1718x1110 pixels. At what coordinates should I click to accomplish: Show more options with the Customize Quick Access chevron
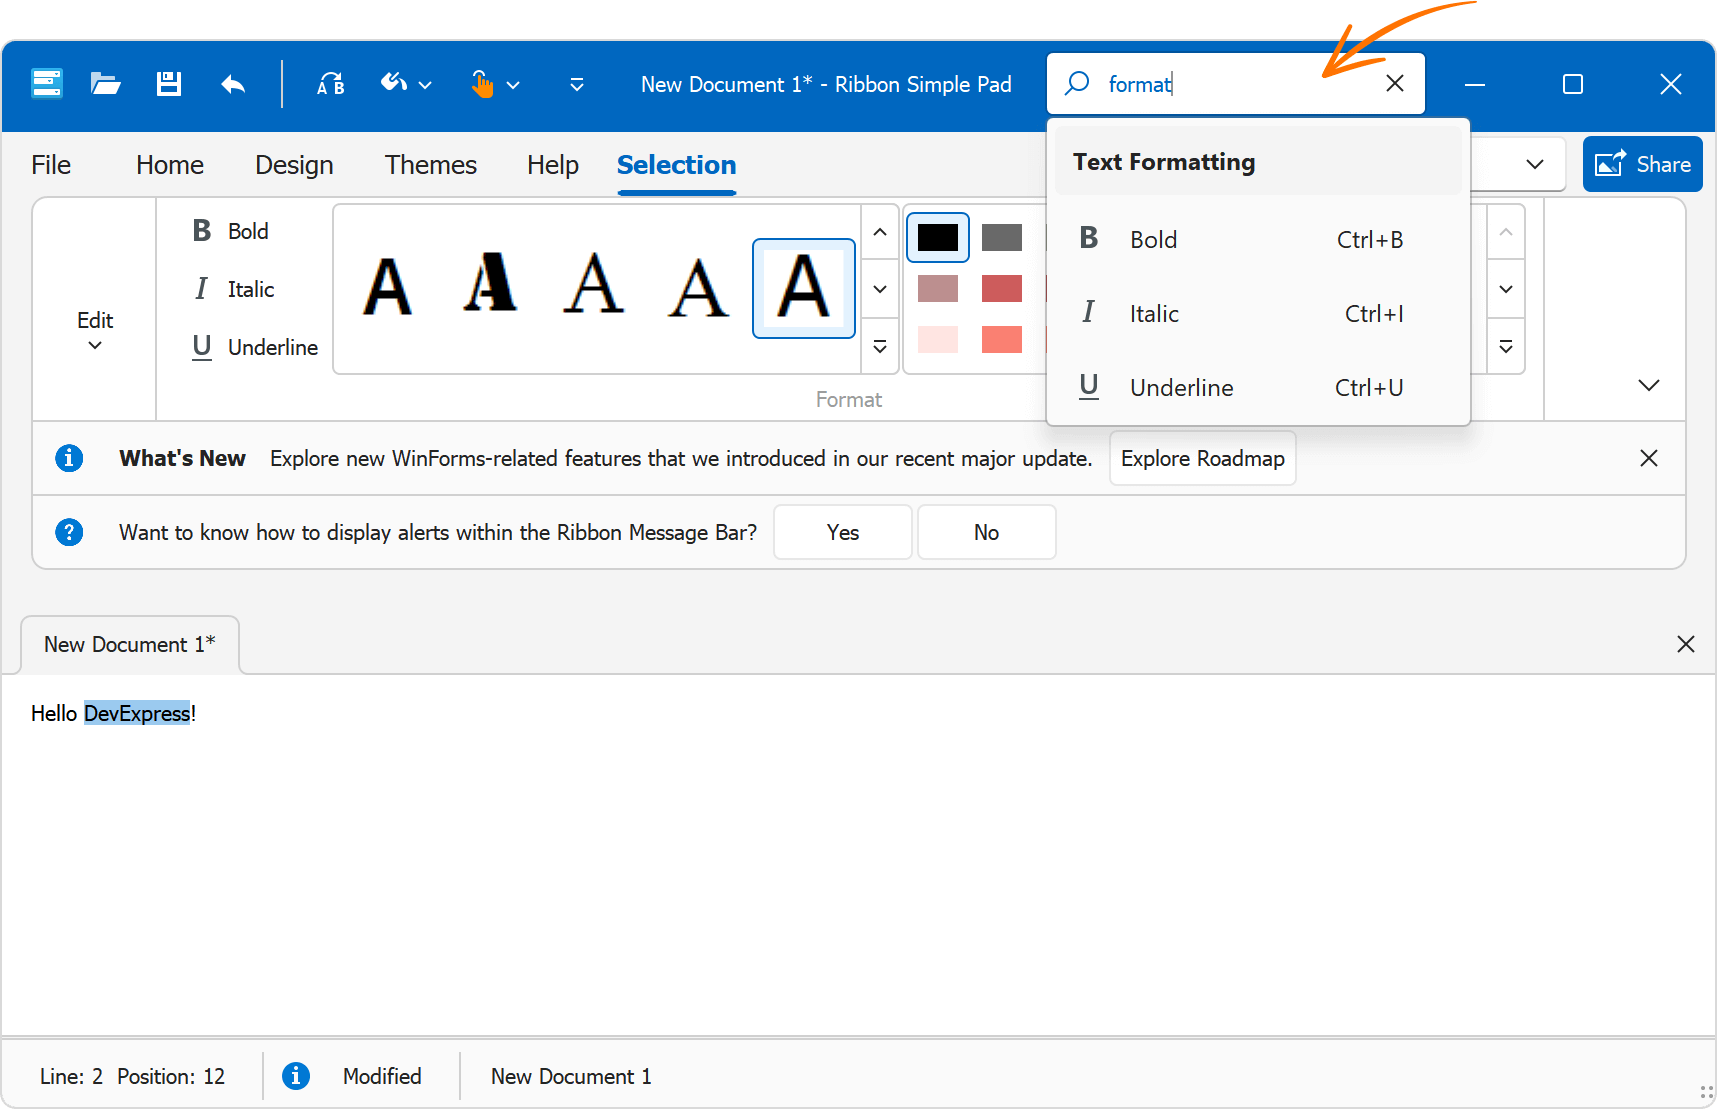click(x=576, y=84)
